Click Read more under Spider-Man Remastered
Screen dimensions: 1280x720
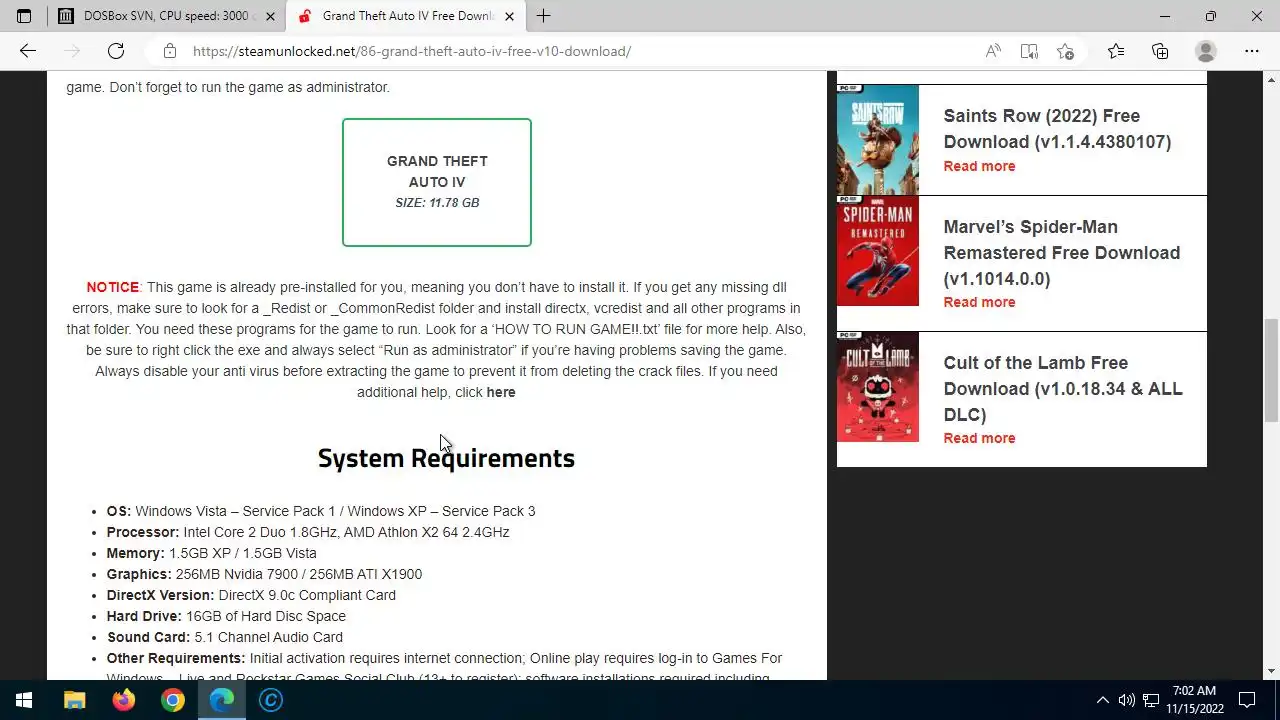tap(979, 302)
